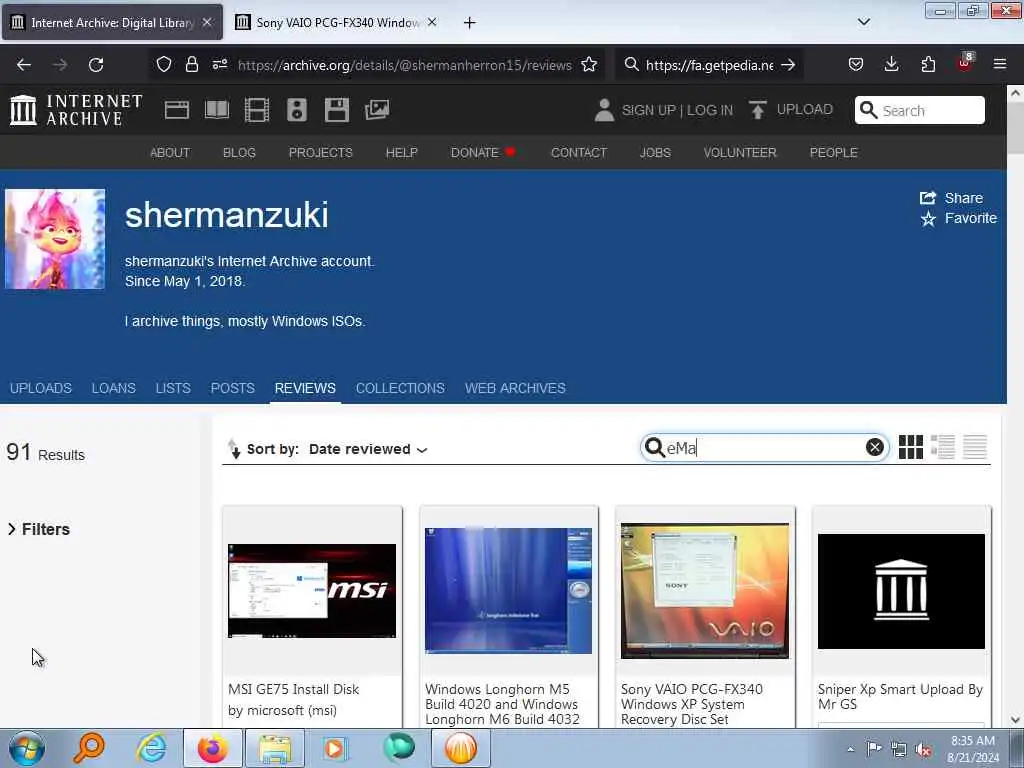Click the Sign Up link
1024x768 pixels.
(648, 110)
